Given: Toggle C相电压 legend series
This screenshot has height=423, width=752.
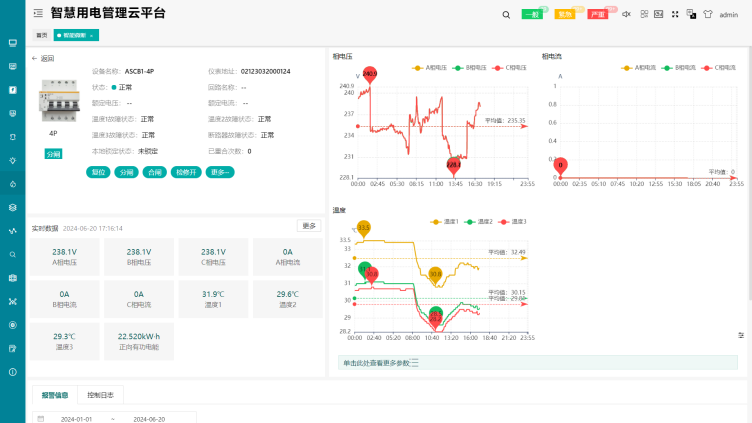Looking at the screenshot, I should coord(509,68).
